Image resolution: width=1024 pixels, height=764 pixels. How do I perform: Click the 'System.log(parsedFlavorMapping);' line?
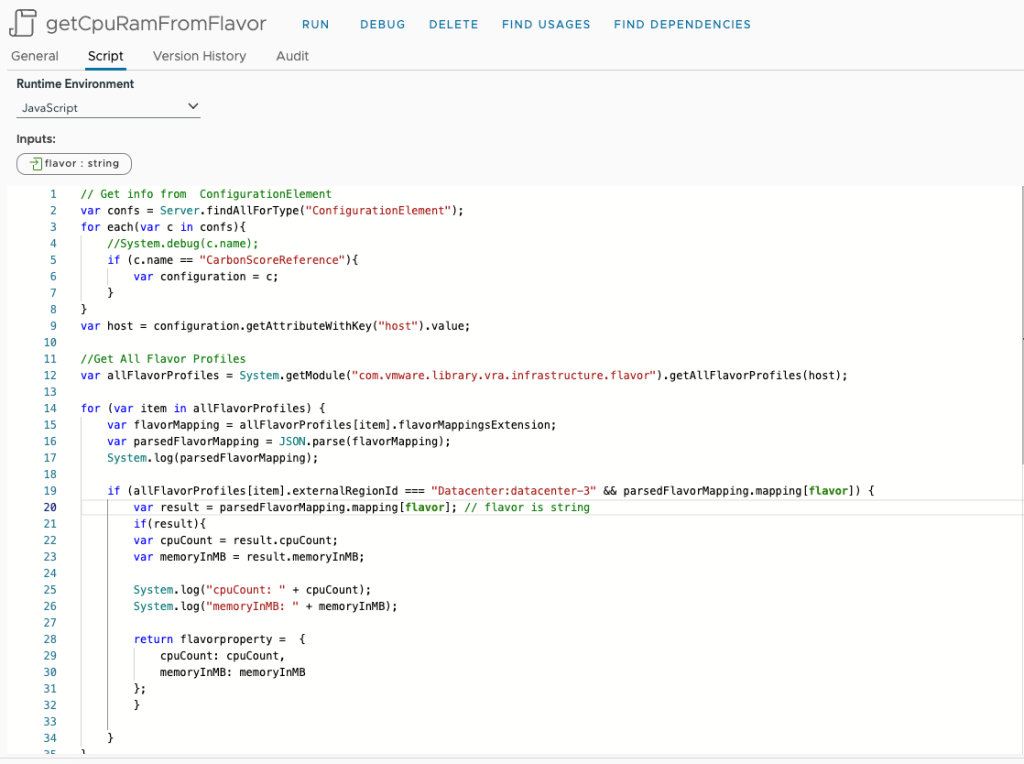pyautogui.click(x=213, y=458)
